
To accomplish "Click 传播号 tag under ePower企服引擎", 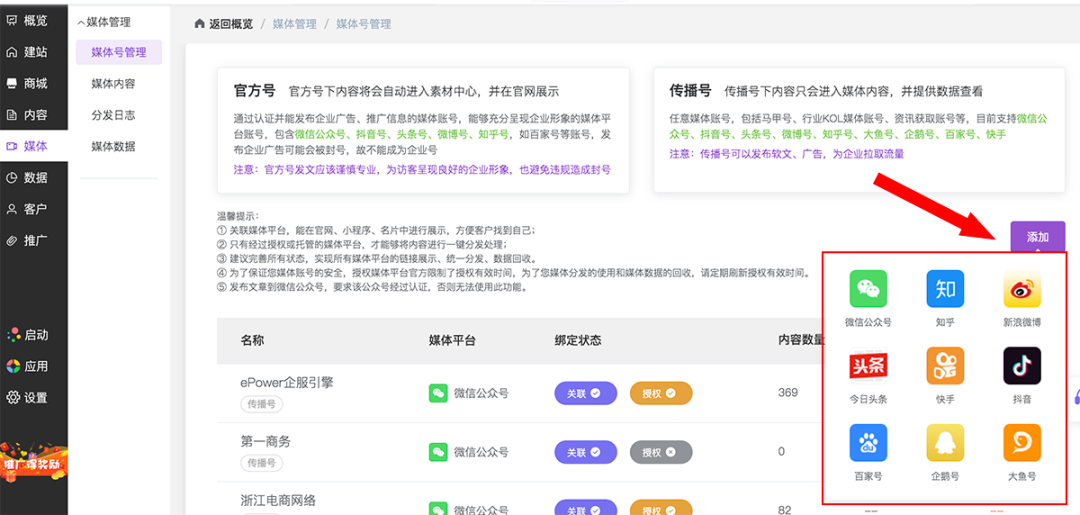I will tap(262, 404).
